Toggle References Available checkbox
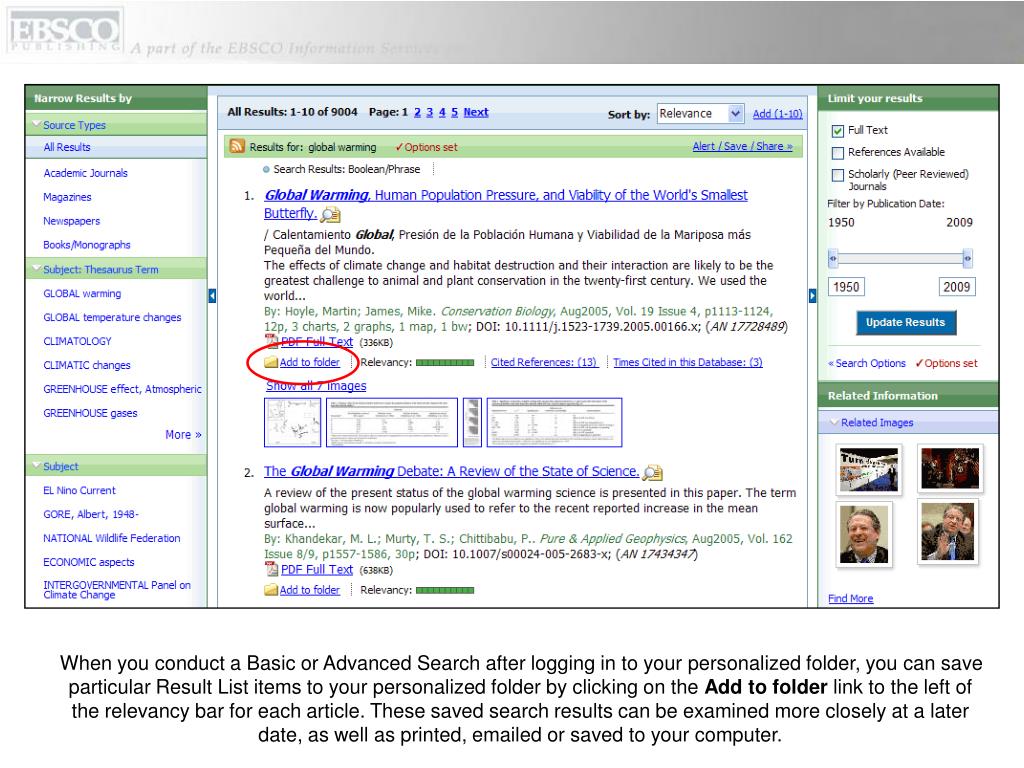This screenshot has width=1024, height=768. click(x=838, y=153)
